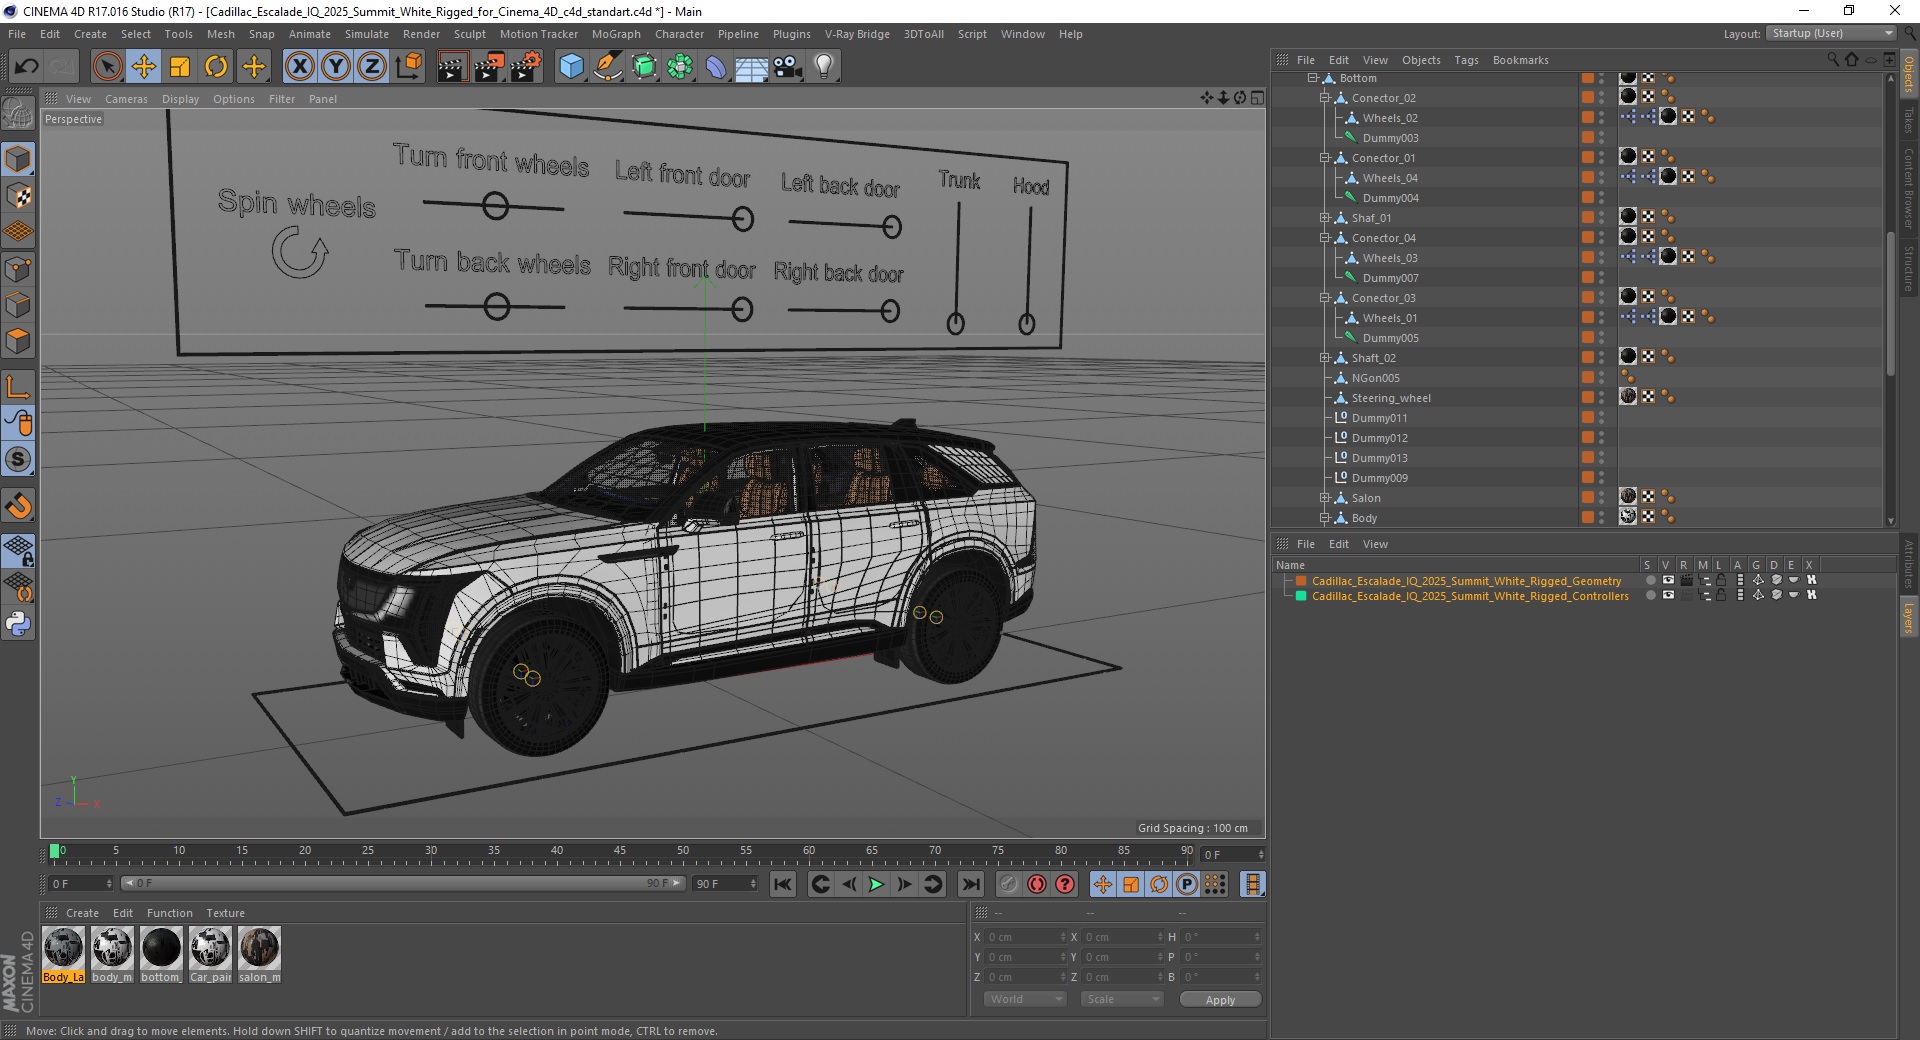Add a Camera object icon
The width and height of the screenshot is (1920, 1040).
pyautogui.click(x=788, y=67)
